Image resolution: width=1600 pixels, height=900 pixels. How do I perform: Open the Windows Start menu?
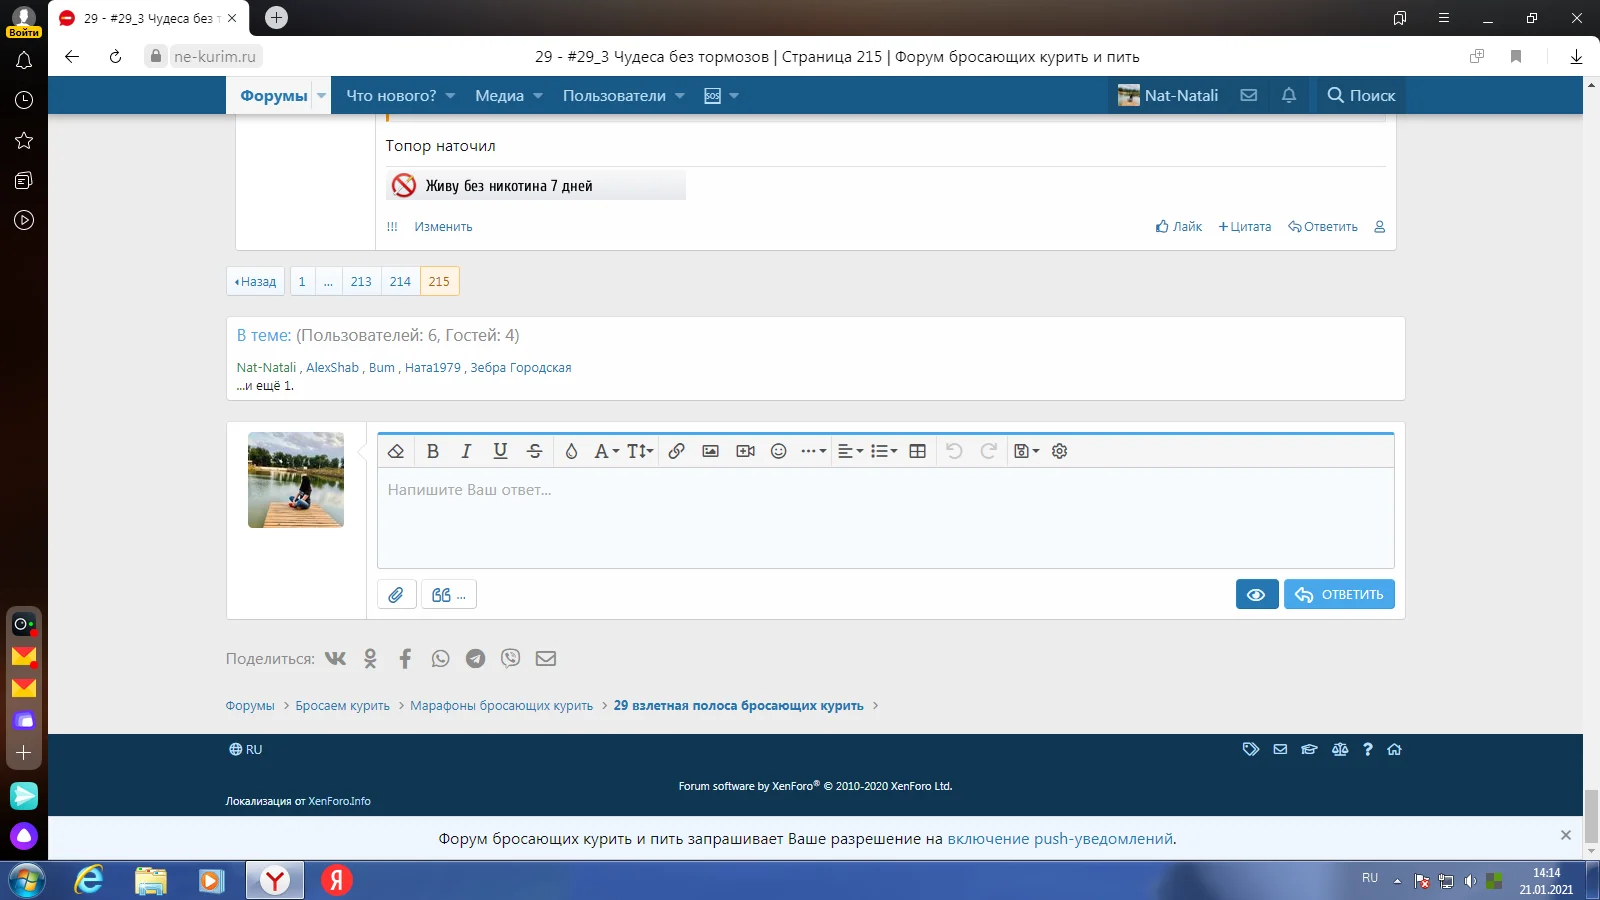tap(26, 880)
